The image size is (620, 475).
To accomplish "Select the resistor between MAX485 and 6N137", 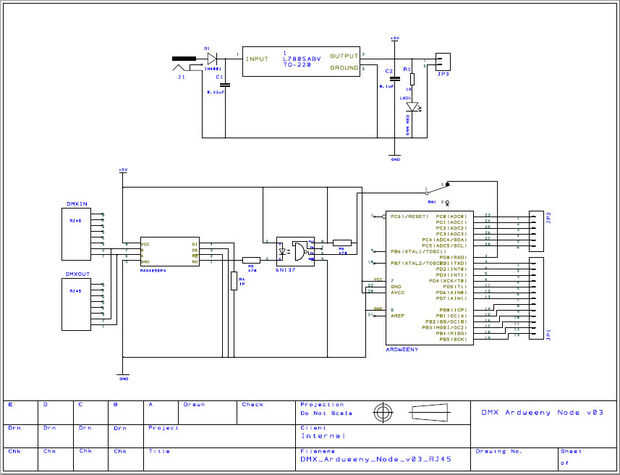I will point(251,260).
